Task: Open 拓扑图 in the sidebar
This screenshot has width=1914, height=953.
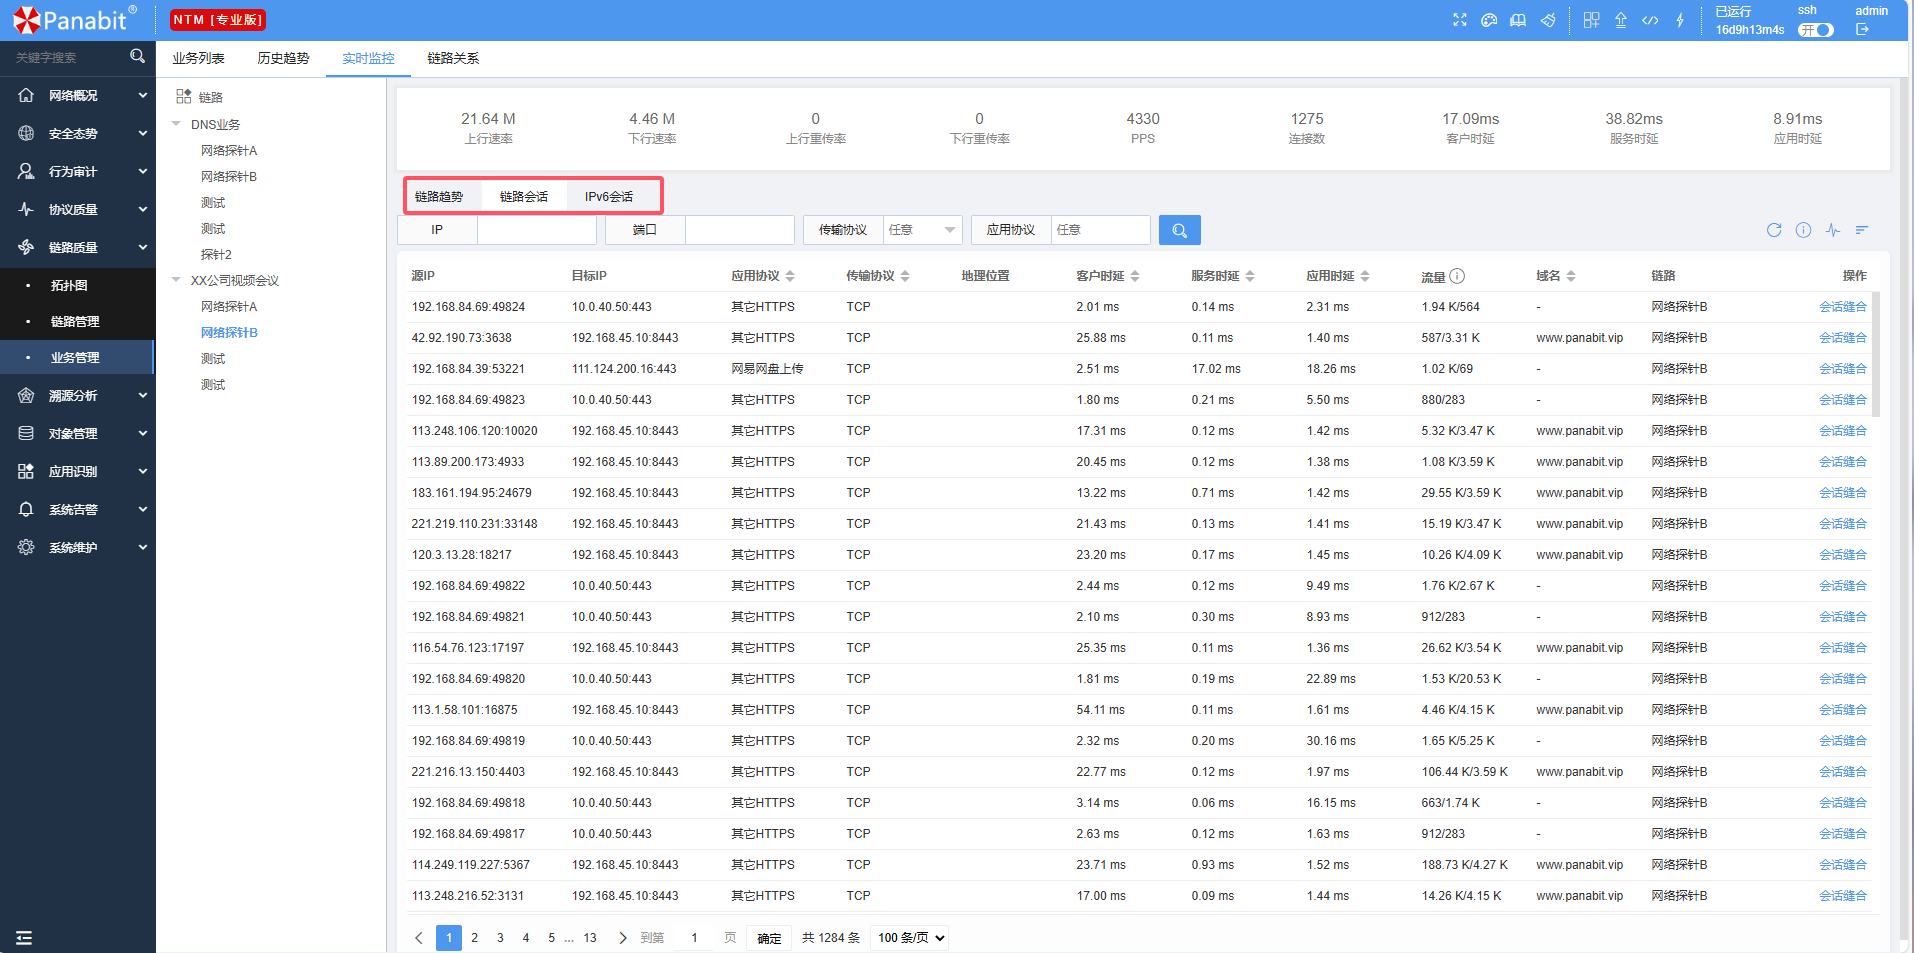Action: coord(69,285)
